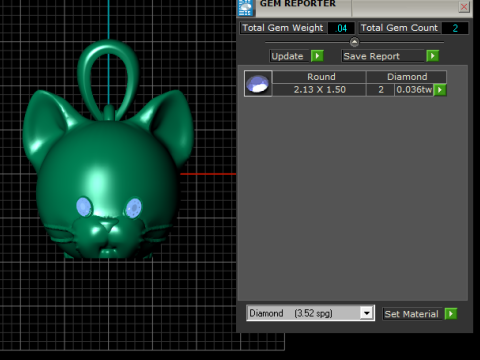Open the Diamond (3.52 spg) material dropdown
This screenshot has width=480, height=360.
pyautogui.click(x=310, y=313)
